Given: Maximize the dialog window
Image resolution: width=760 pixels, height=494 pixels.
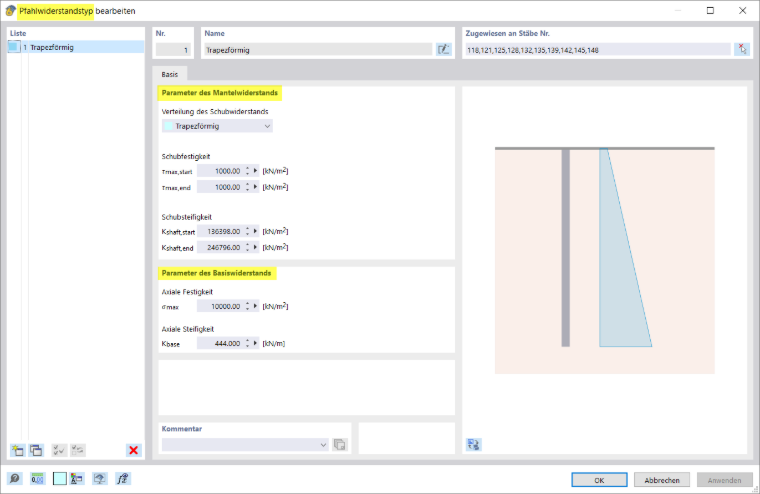Looking at the screenshot, I should tap(710, 11).
